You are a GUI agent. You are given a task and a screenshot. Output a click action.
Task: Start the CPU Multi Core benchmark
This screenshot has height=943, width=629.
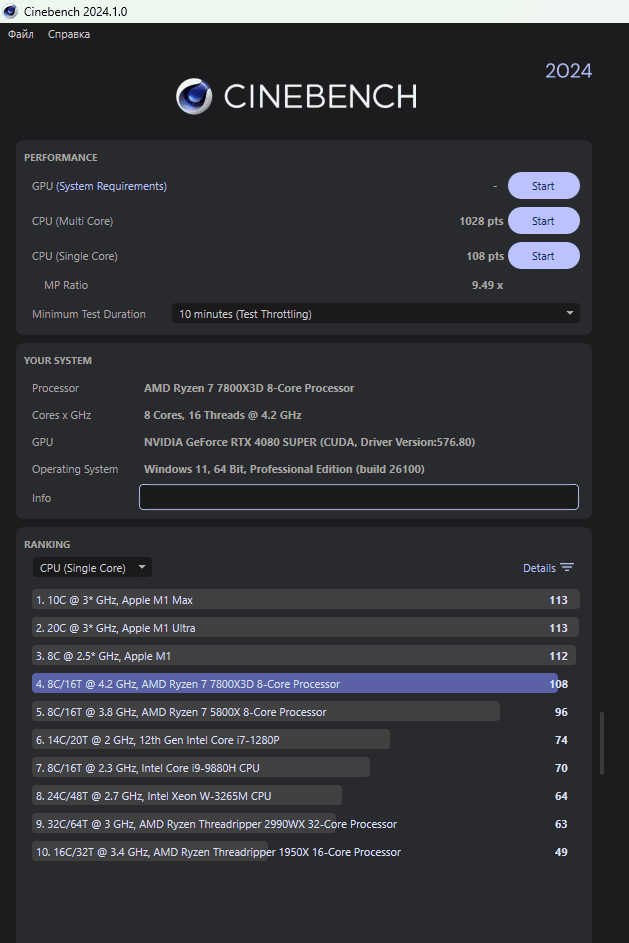pos(544,221)
